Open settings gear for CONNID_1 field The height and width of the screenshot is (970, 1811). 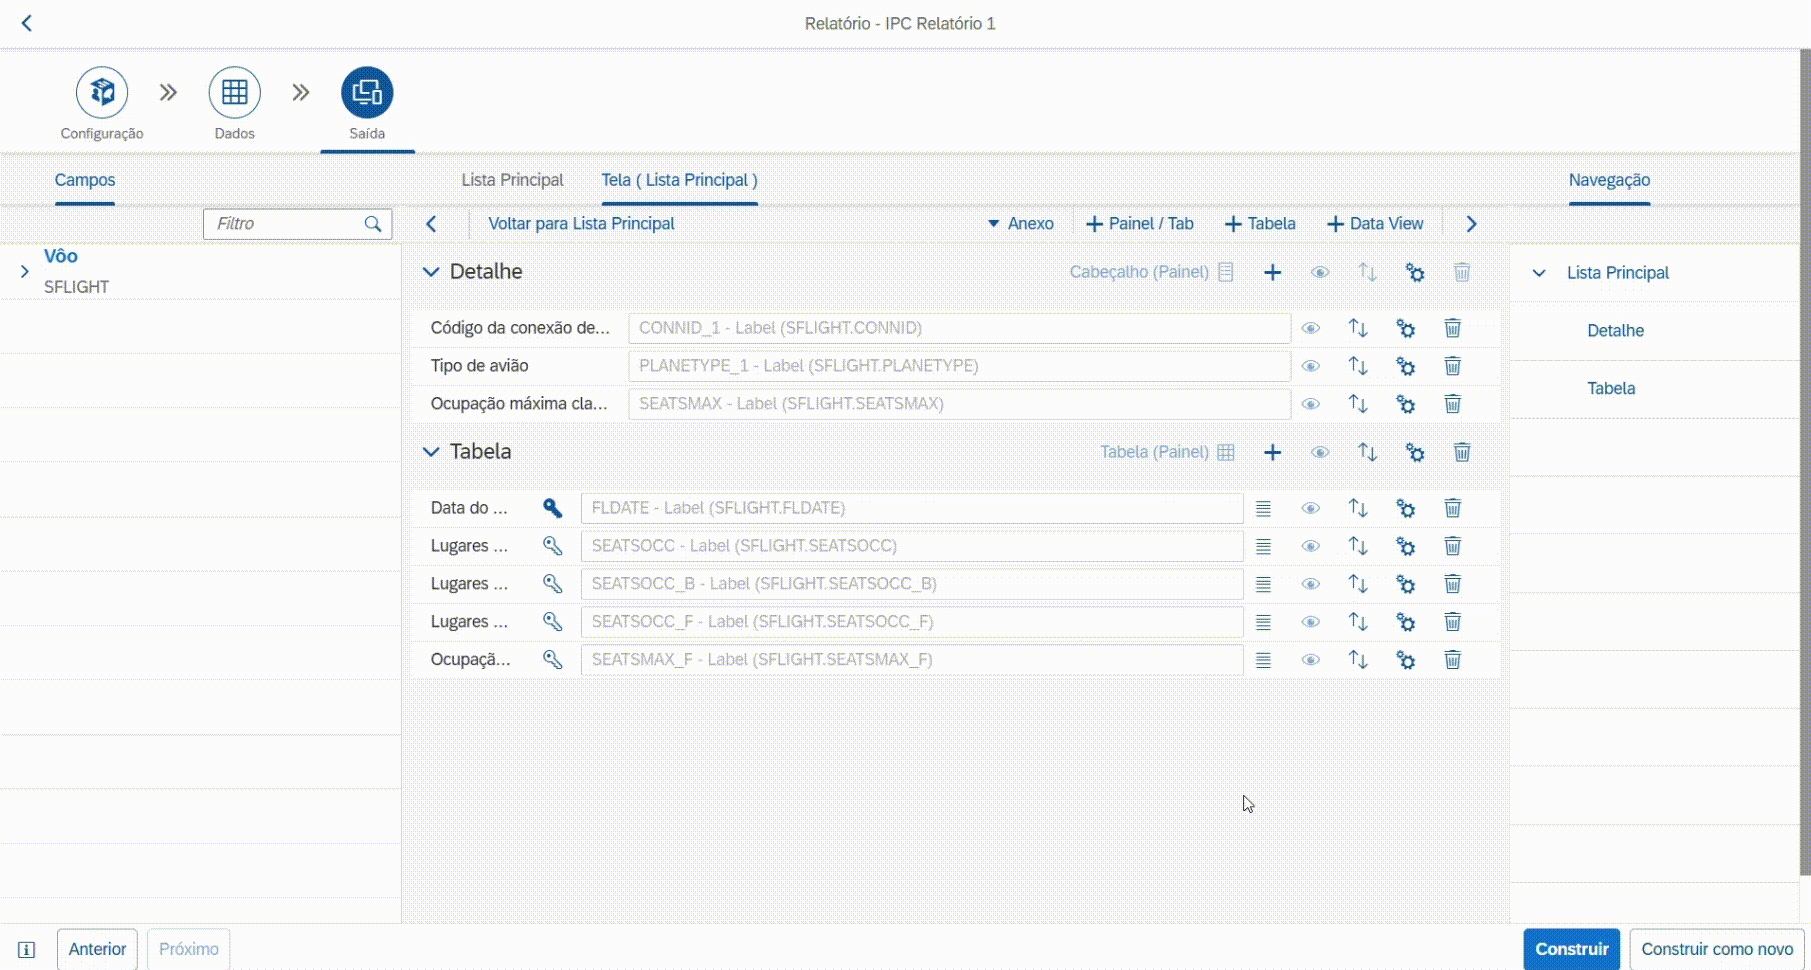click(1405, 328)
